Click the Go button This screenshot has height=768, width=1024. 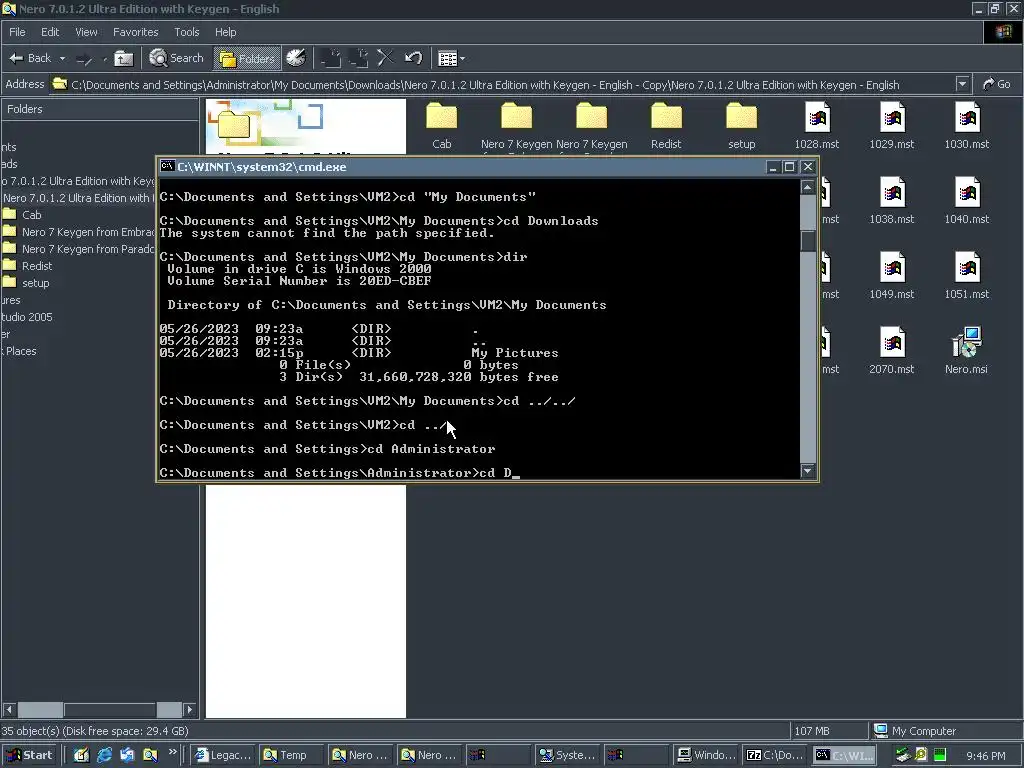[x=997, y=84]
